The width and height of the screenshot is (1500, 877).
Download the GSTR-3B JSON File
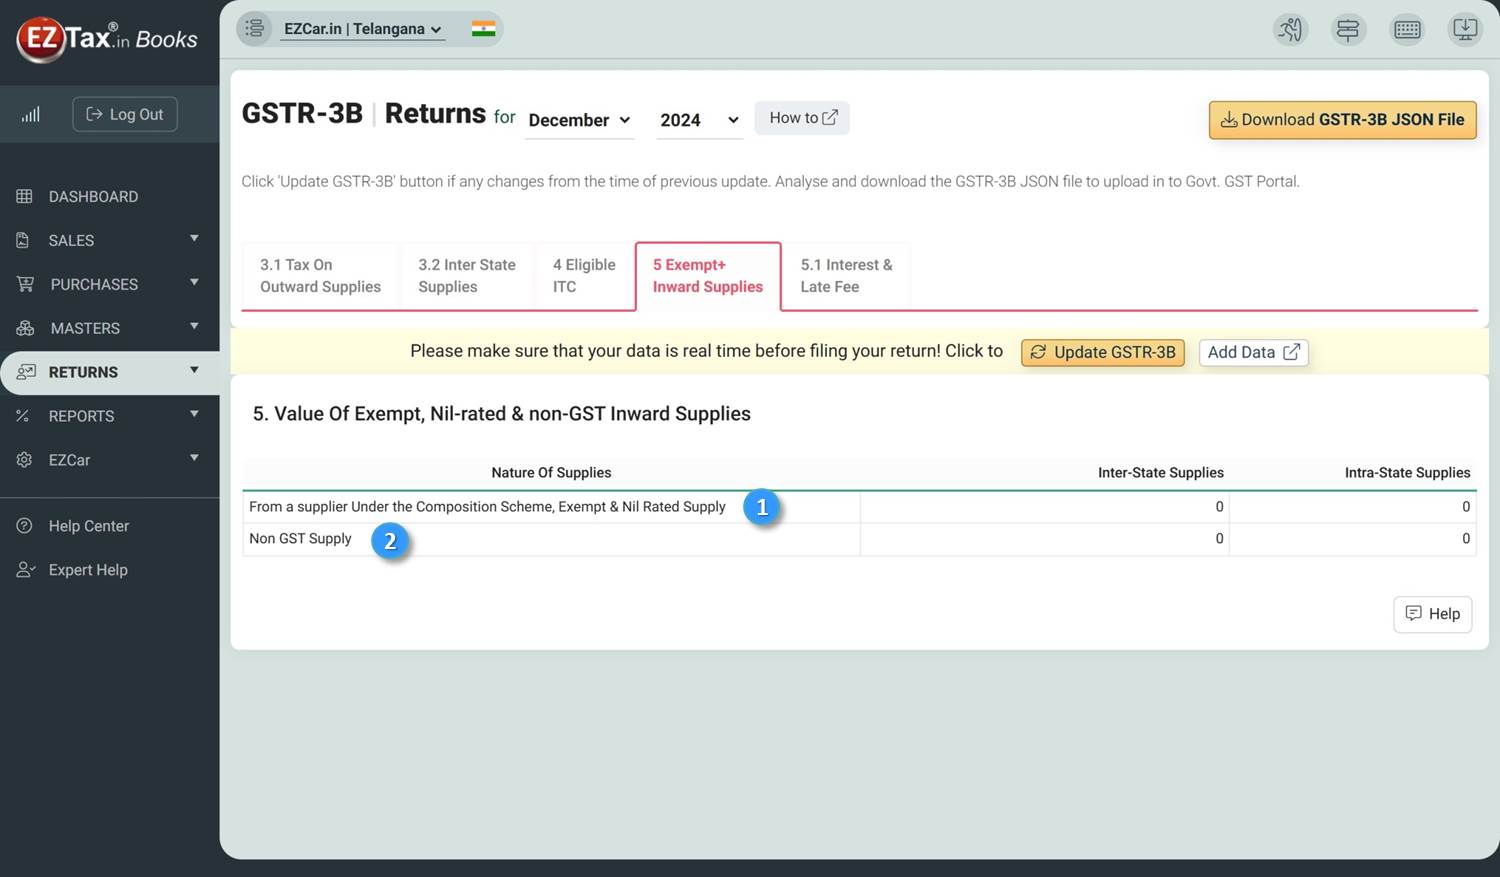[1342, 119]
